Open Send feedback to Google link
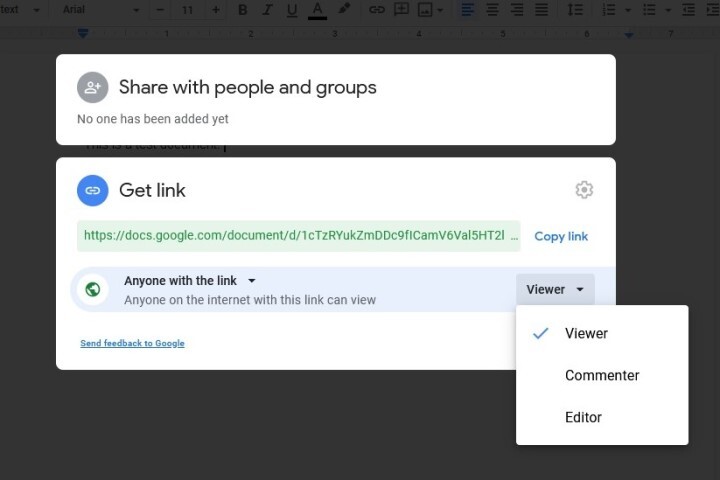 (132, 343)
